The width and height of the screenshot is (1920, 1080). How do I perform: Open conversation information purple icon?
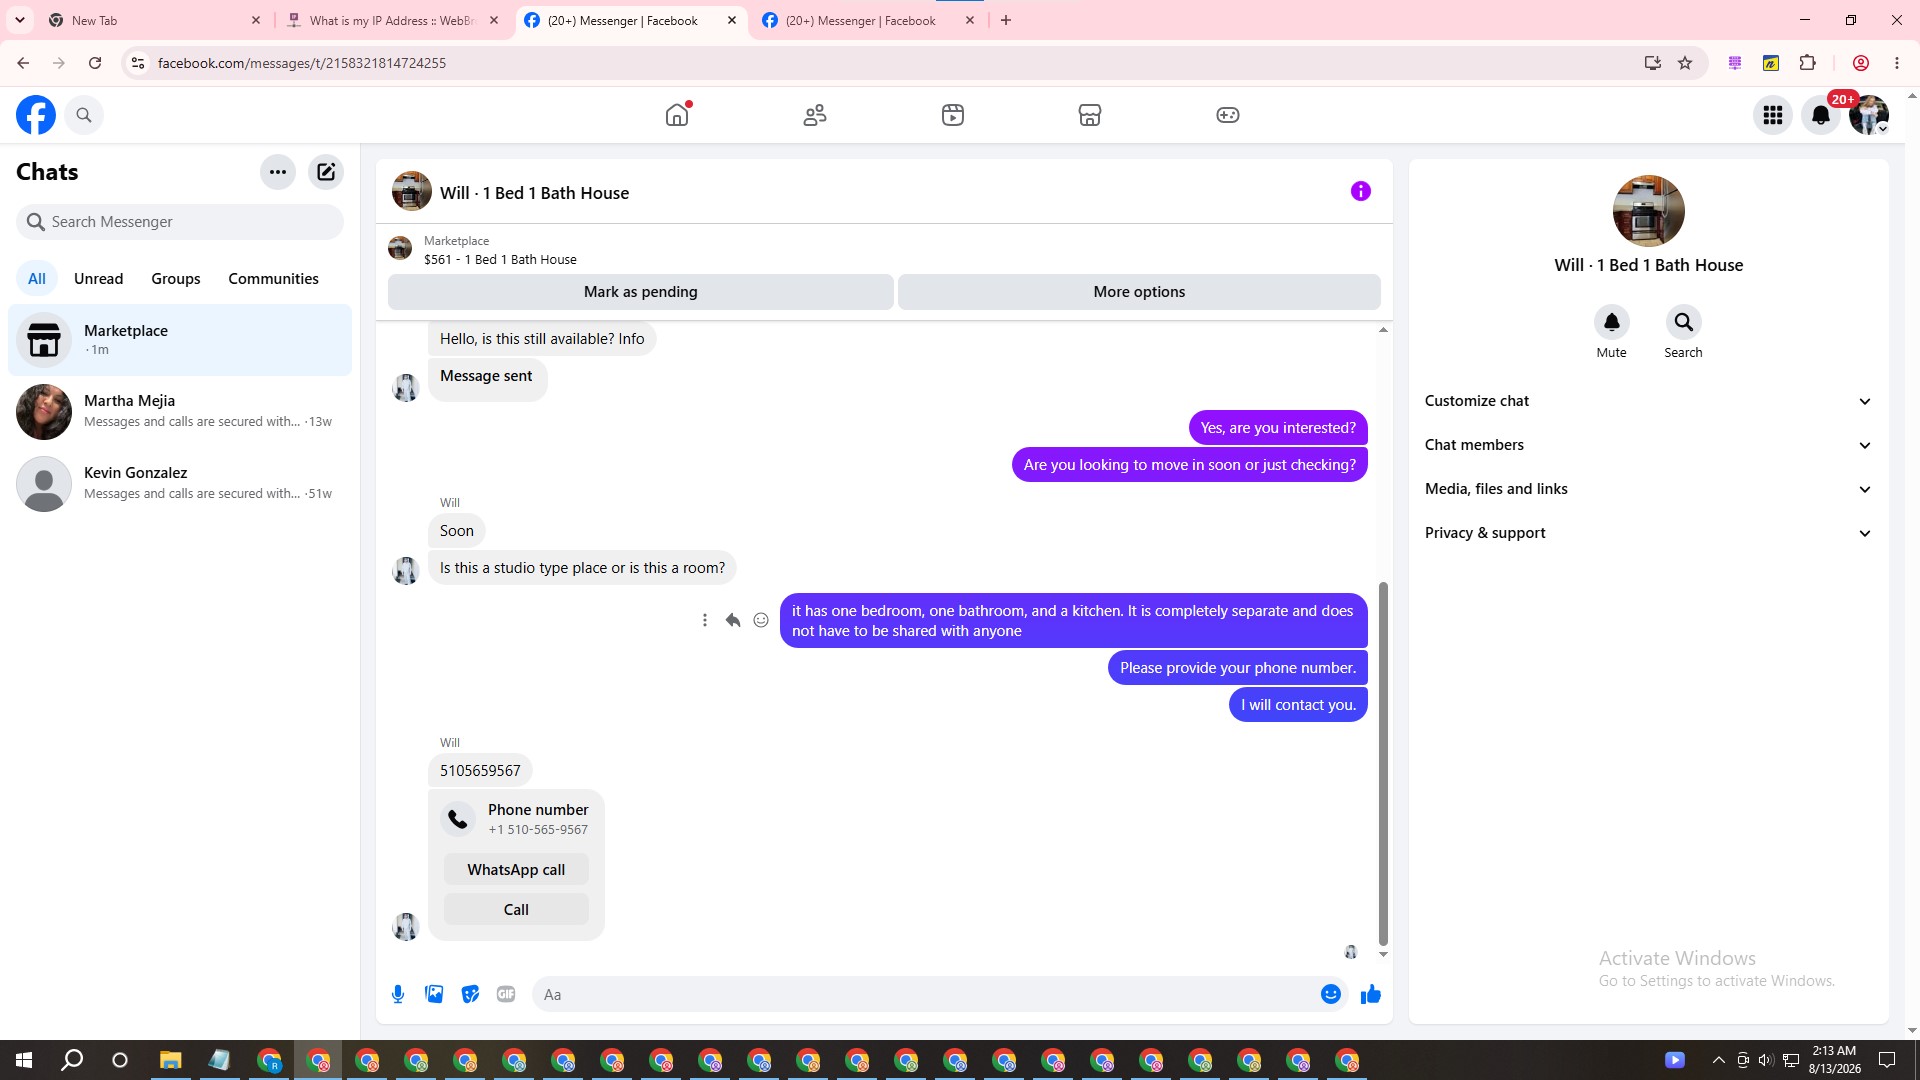[x=1361, y=191]
